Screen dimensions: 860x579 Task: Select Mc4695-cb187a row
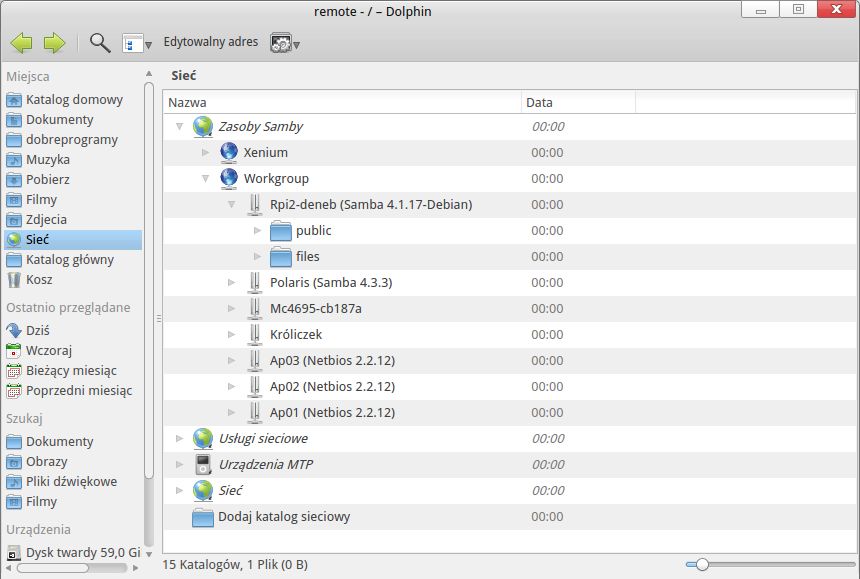pyautogui.click(x=509, y=309)
